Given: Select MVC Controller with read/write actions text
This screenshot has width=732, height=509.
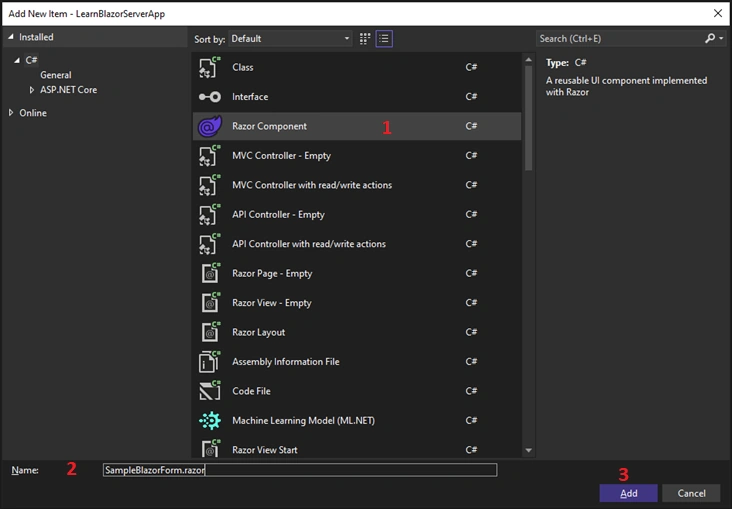Looking at the screenshot, I should (x=312, y=185).
